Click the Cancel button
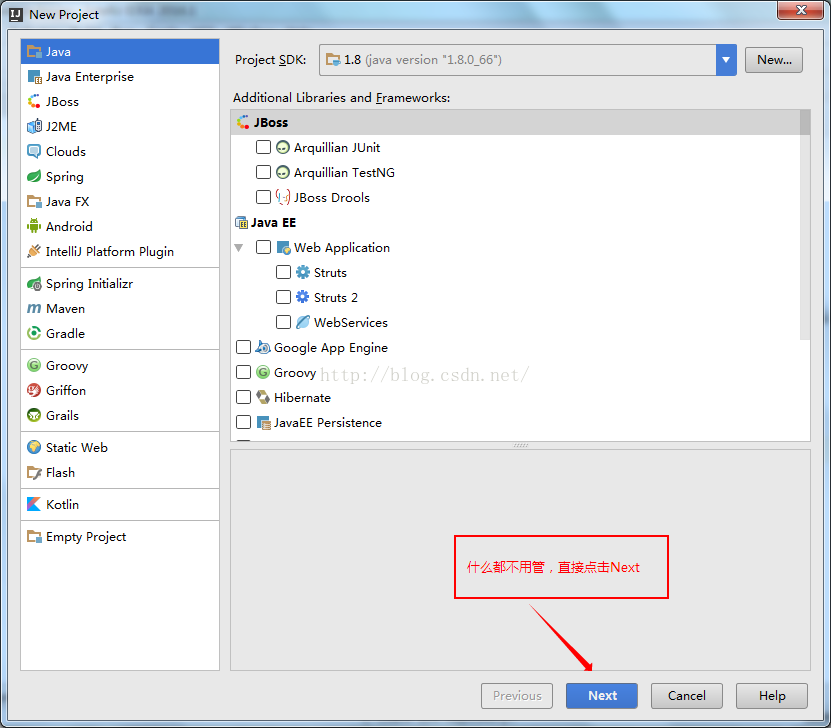Screen dimensions: 831x728 686,696
